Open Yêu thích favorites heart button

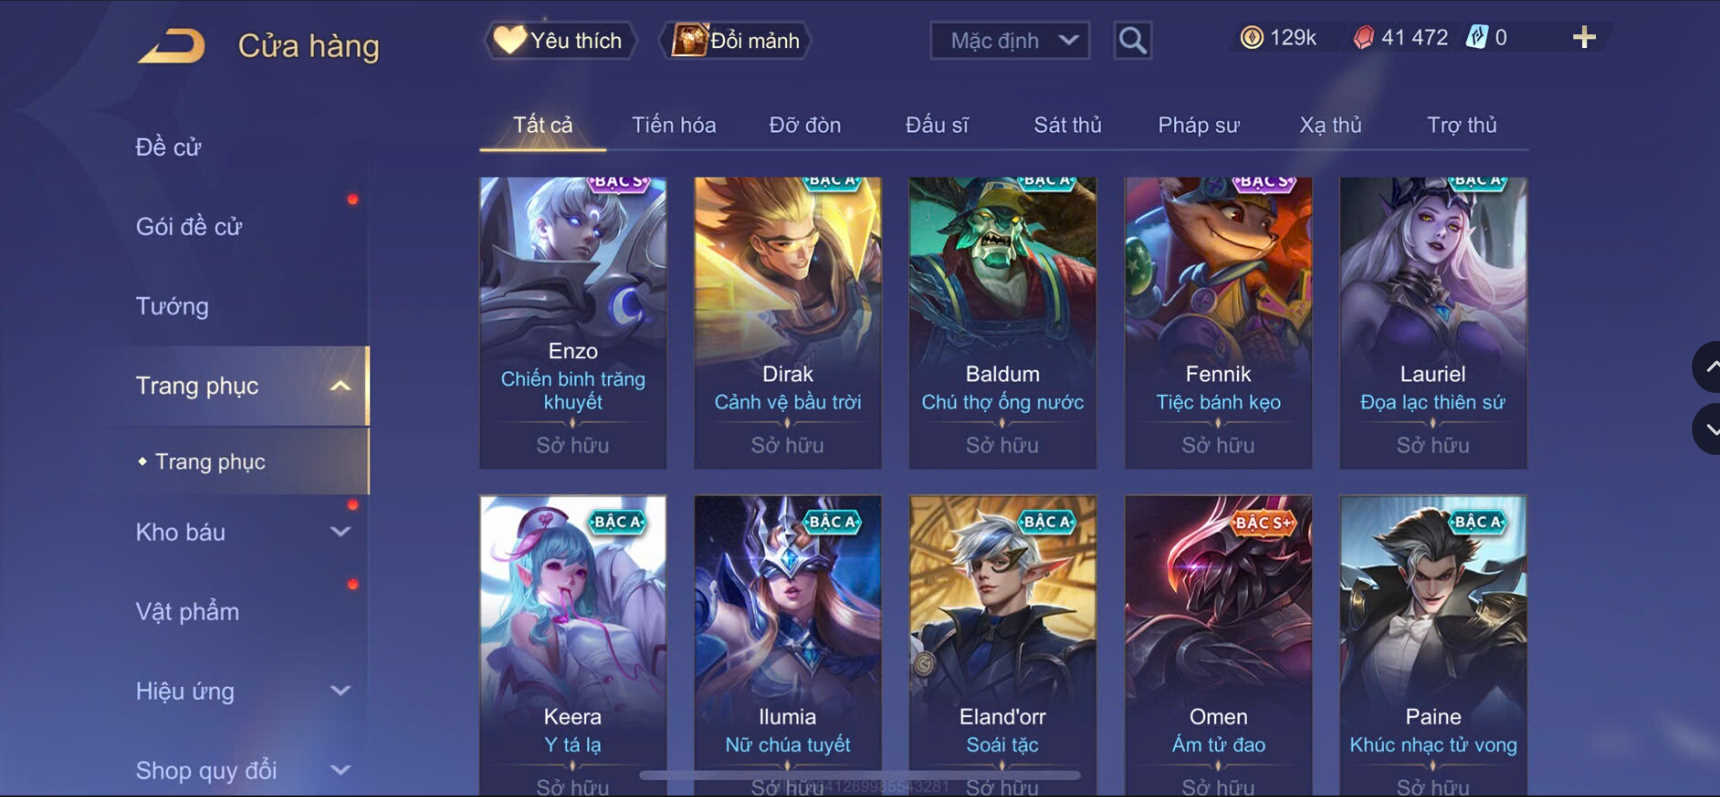[560, 40]
